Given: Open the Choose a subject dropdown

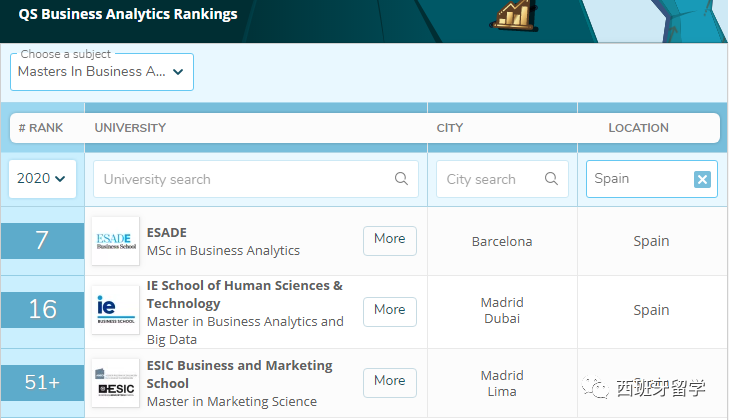Looking at the screenshot, I should click(102, 72).
